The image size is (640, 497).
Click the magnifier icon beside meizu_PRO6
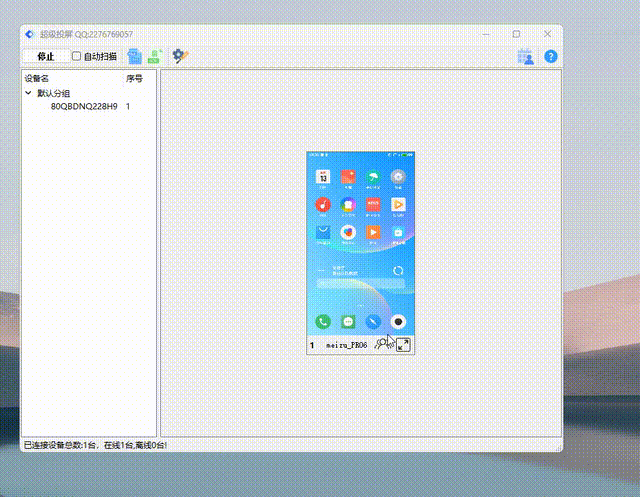coord(382,344)
